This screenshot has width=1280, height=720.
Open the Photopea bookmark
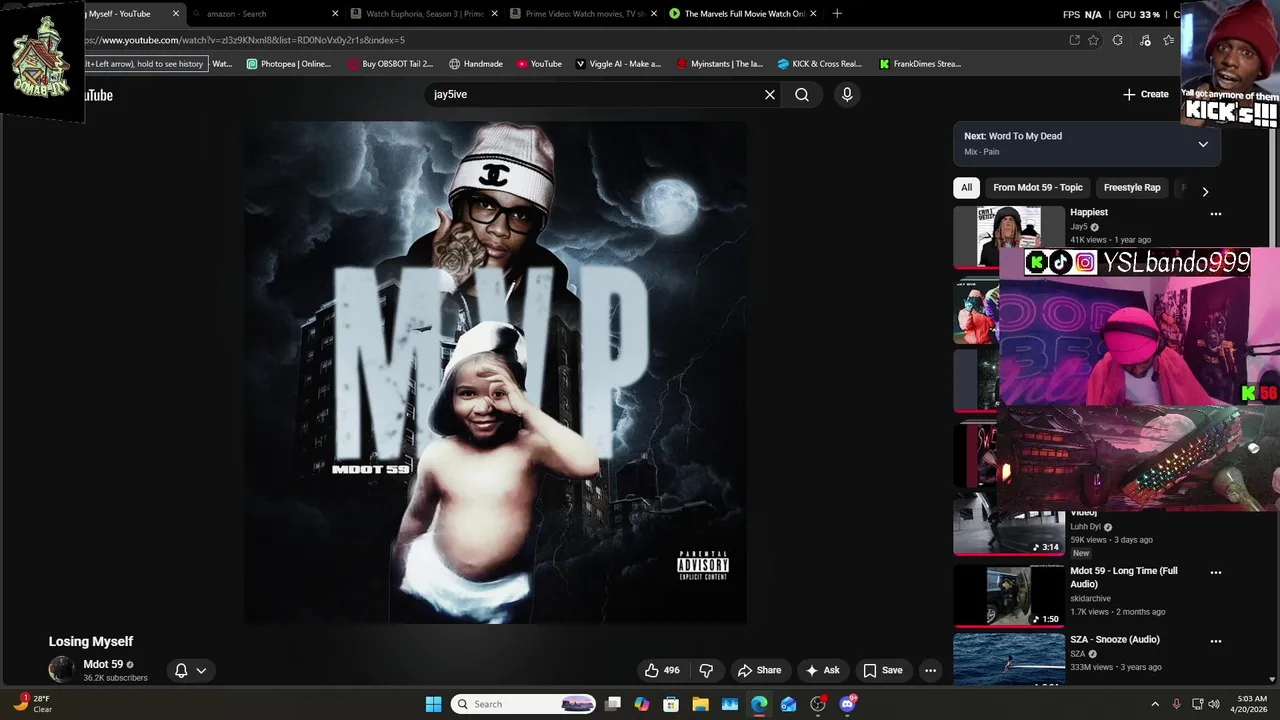click(288, 64)
